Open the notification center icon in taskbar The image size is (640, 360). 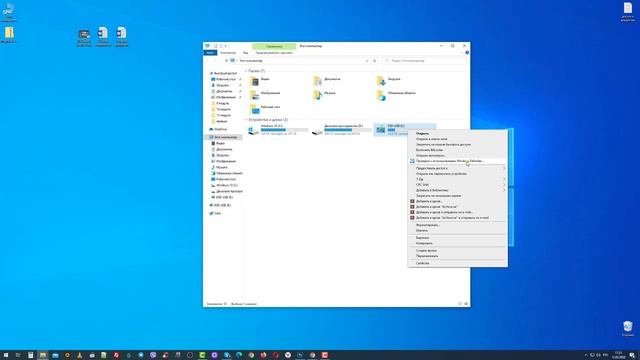(x=632, y=355)
